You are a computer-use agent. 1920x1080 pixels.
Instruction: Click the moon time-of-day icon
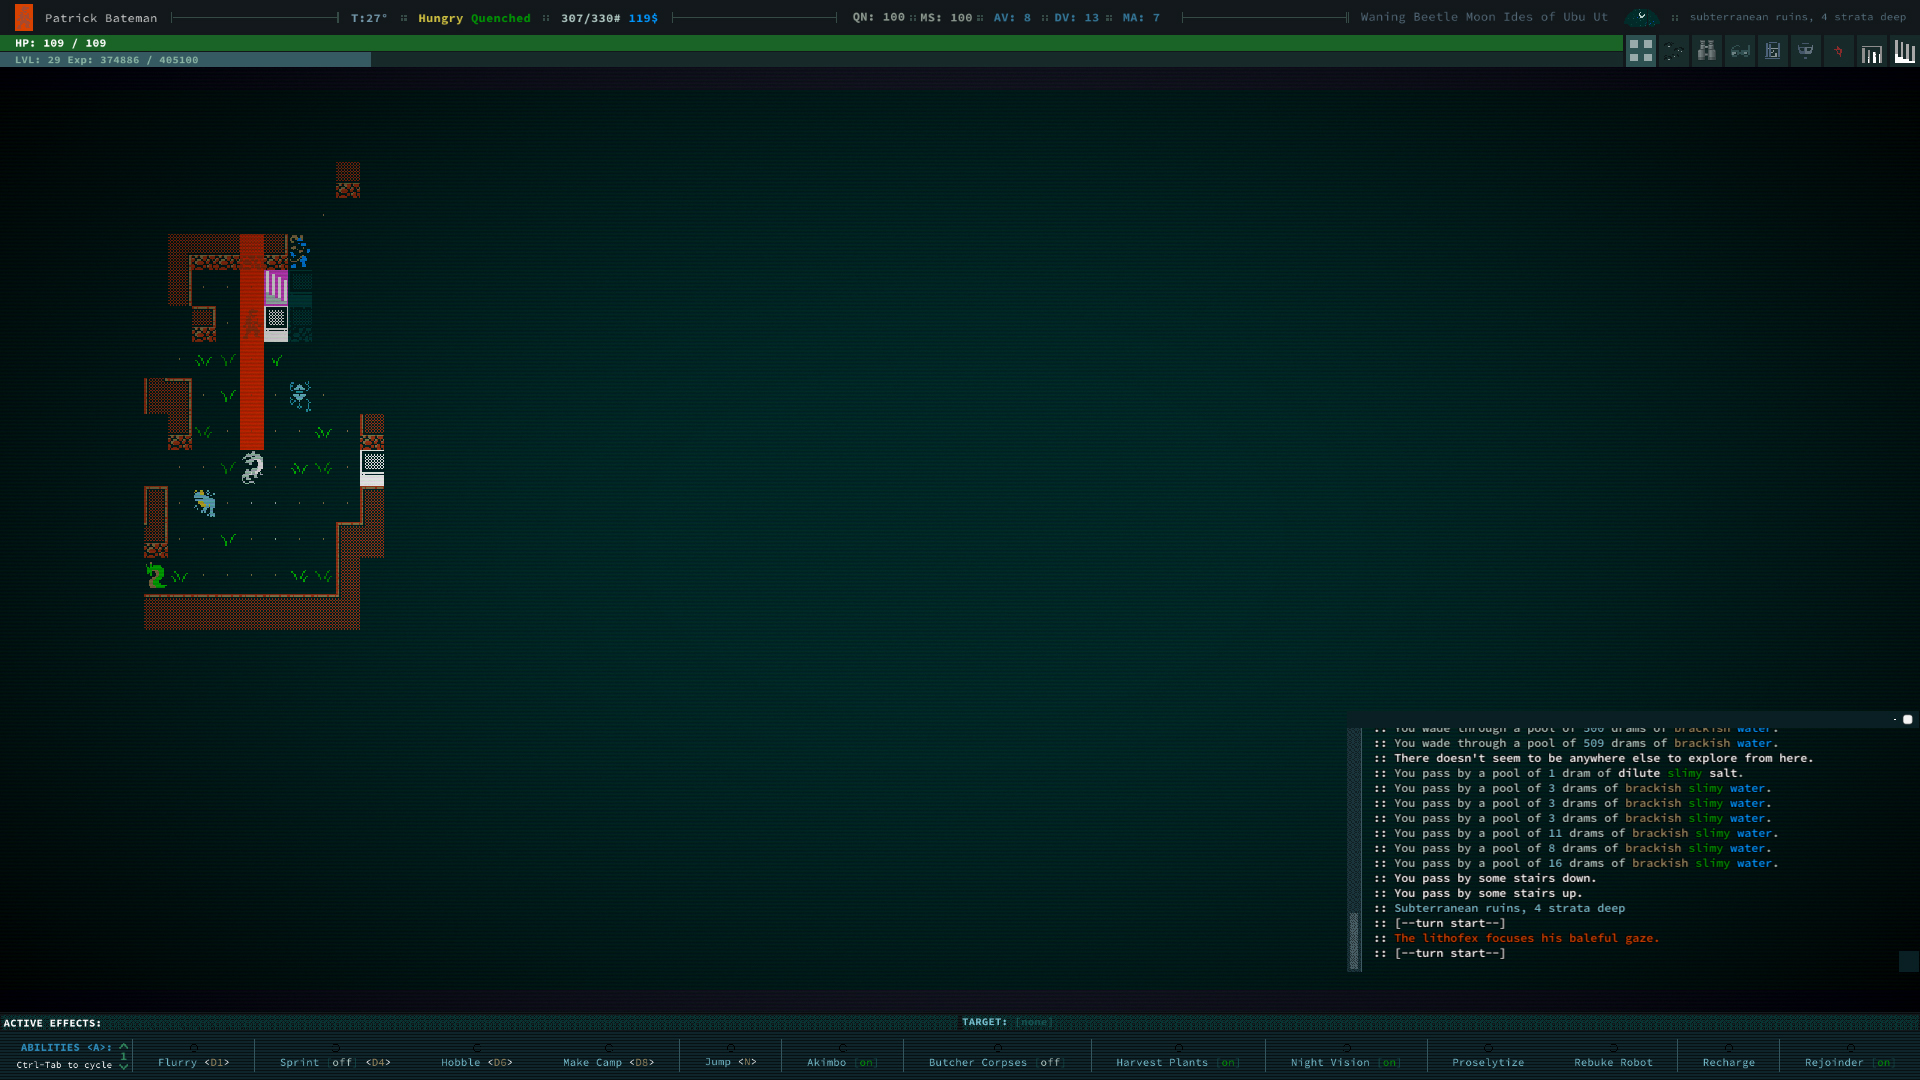pos(1641,17)
